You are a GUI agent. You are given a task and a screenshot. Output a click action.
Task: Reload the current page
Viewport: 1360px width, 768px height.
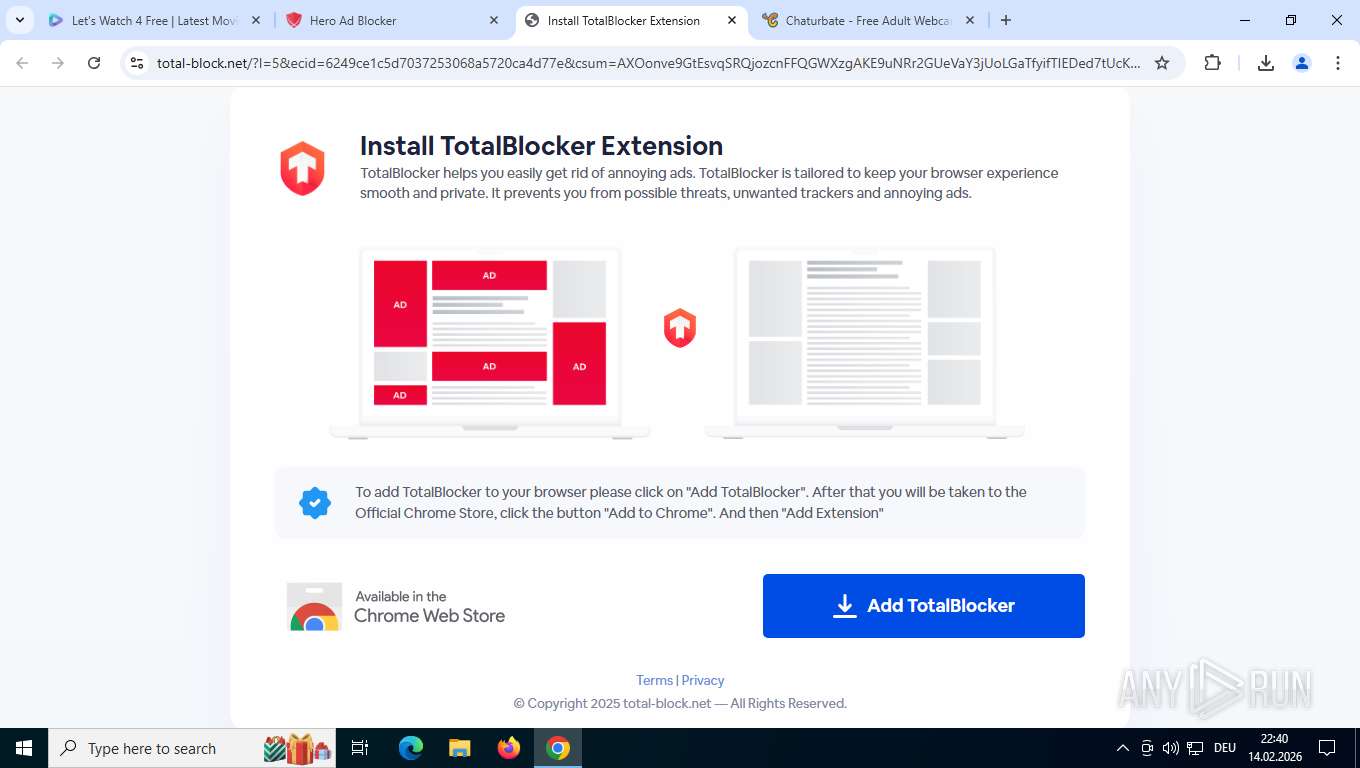94,63
